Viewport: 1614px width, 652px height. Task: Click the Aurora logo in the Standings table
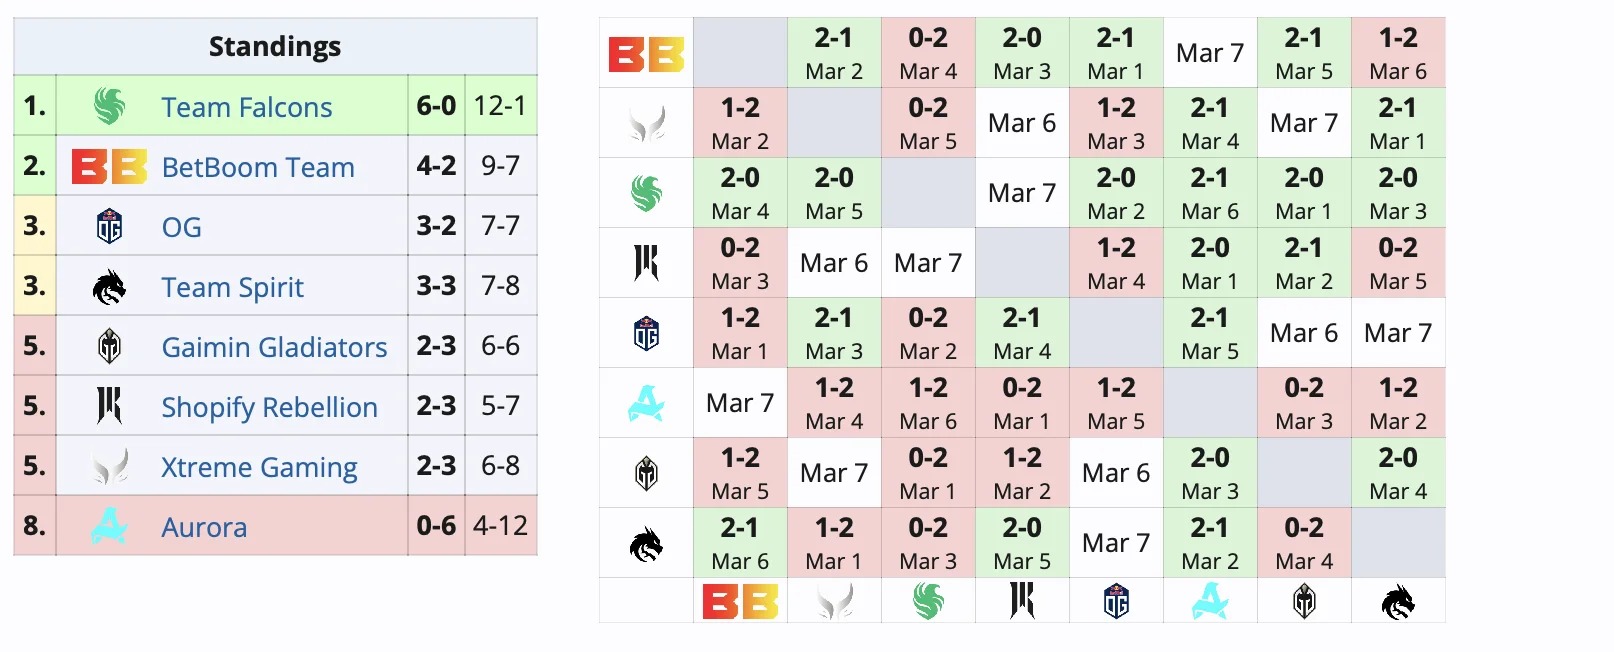click(109, 526)
